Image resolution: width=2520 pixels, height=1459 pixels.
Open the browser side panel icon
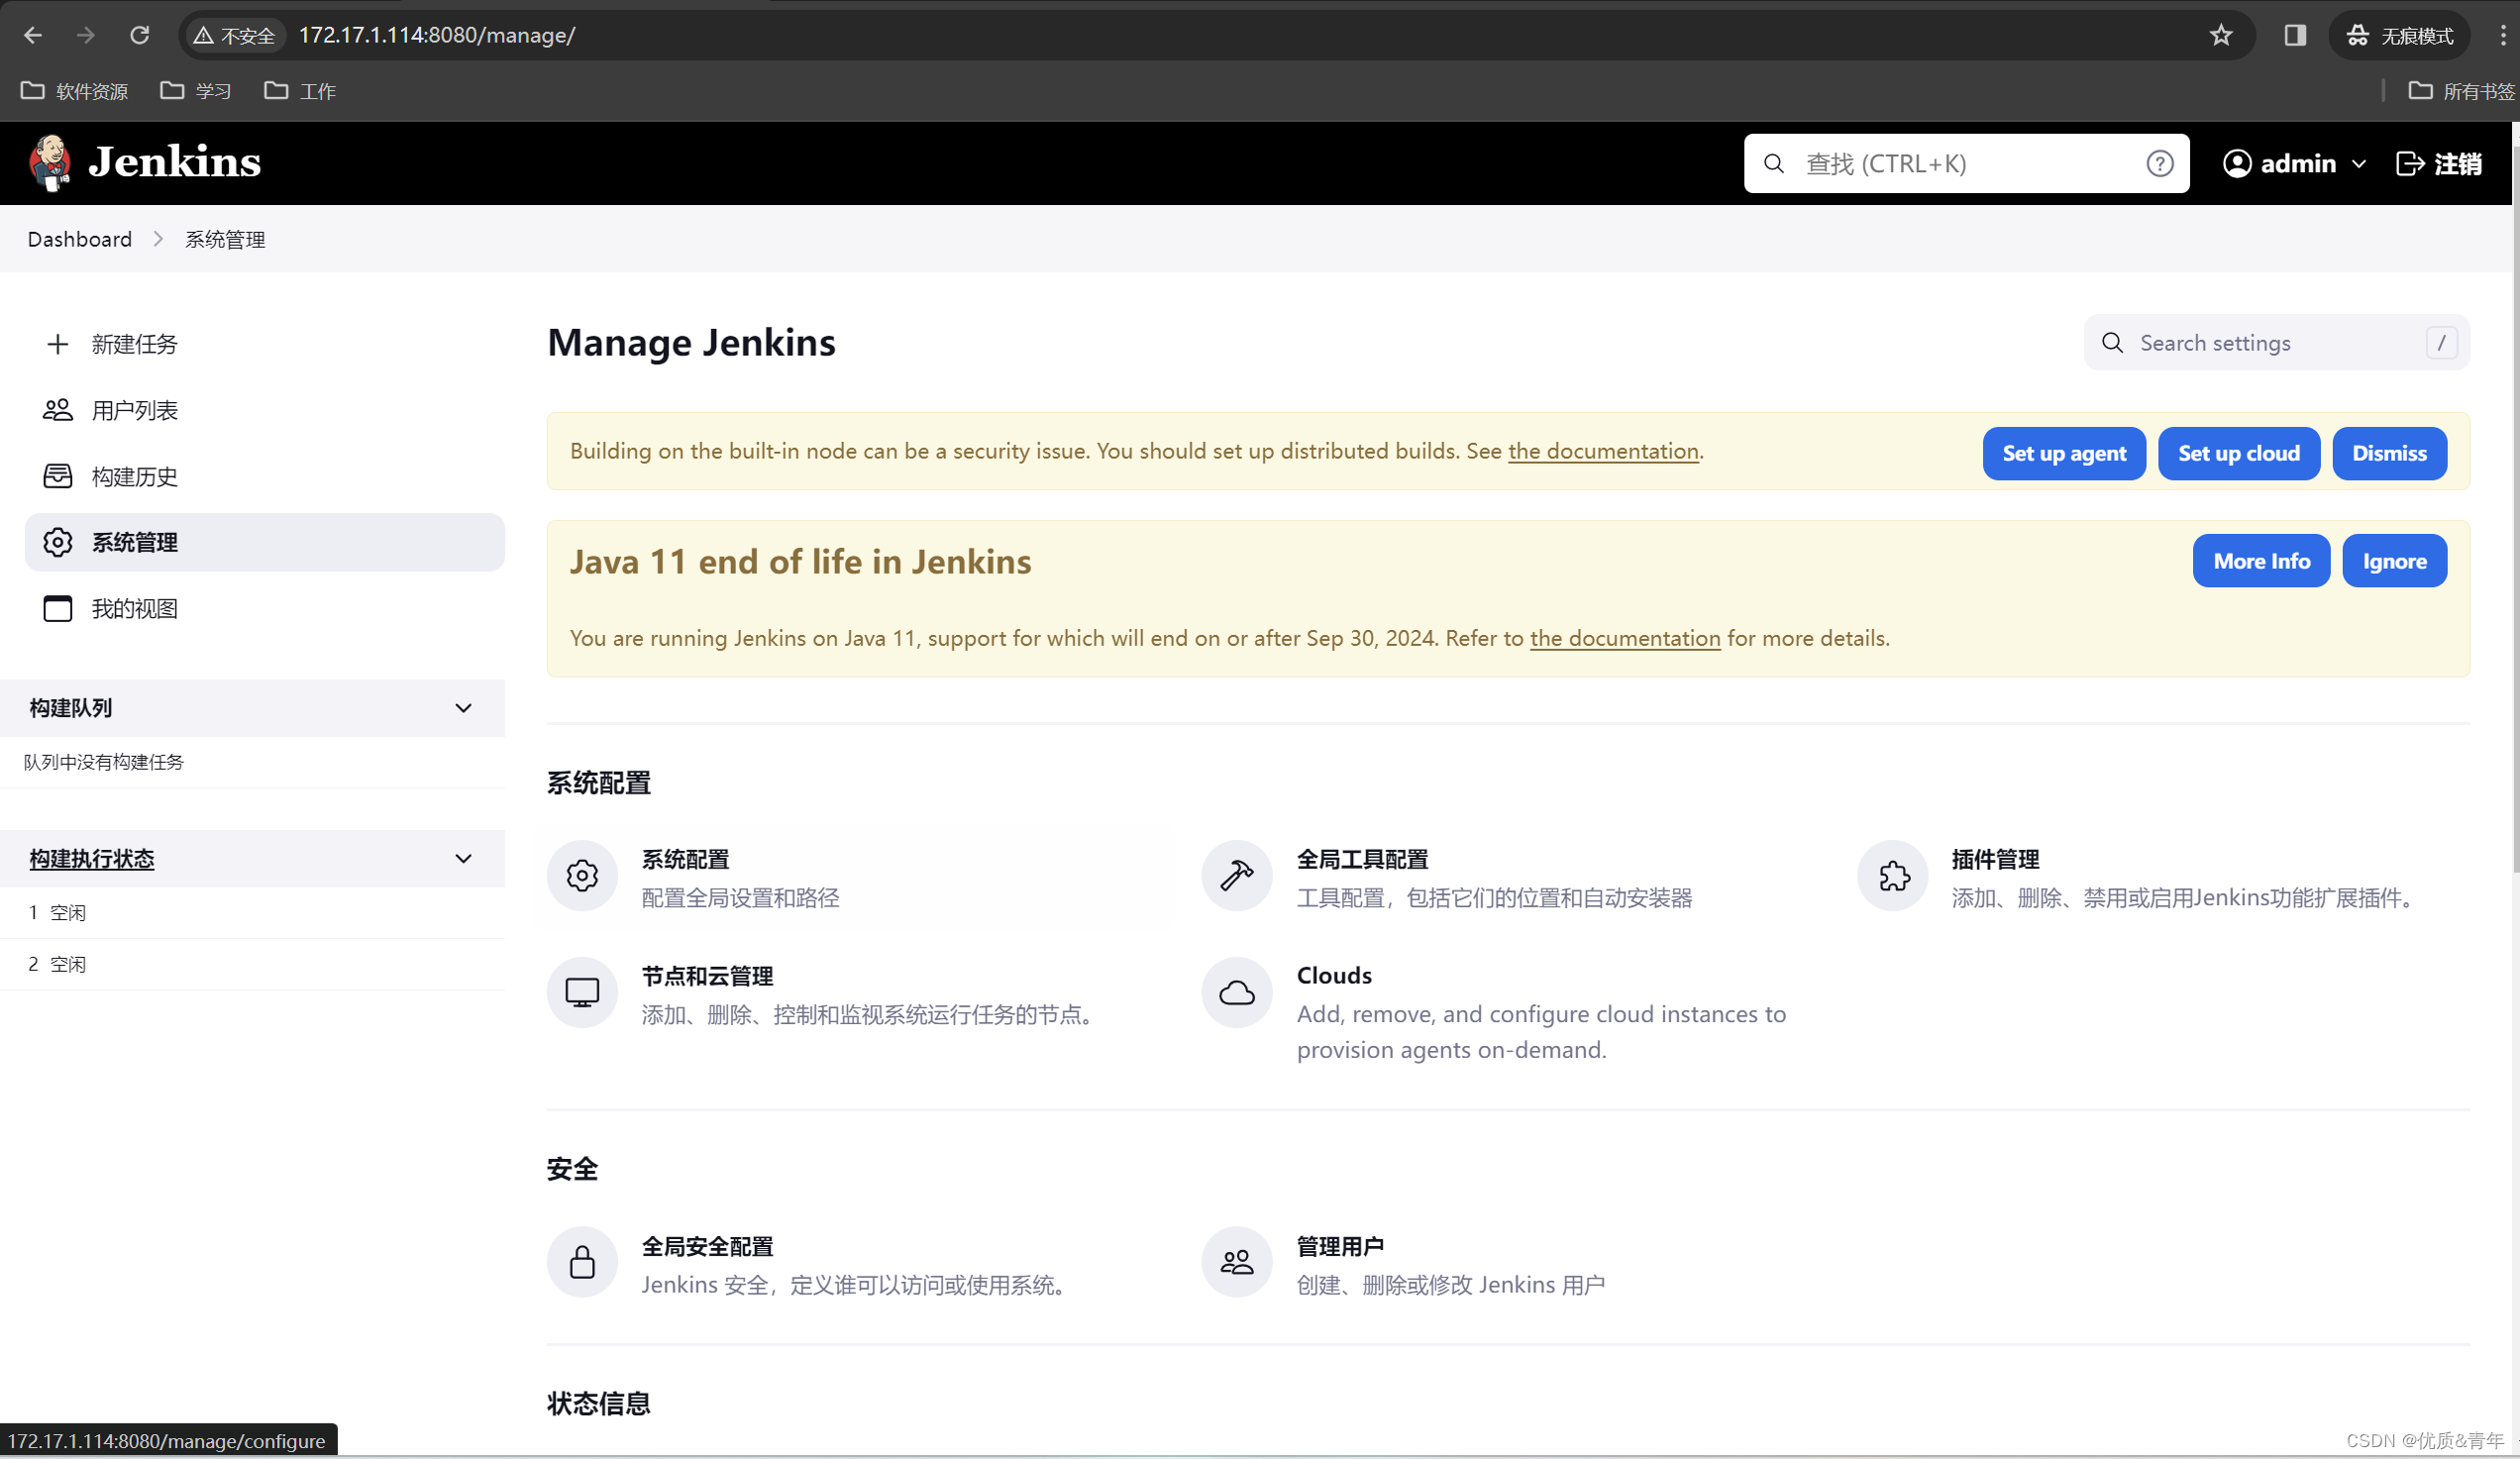[2294, 35]
